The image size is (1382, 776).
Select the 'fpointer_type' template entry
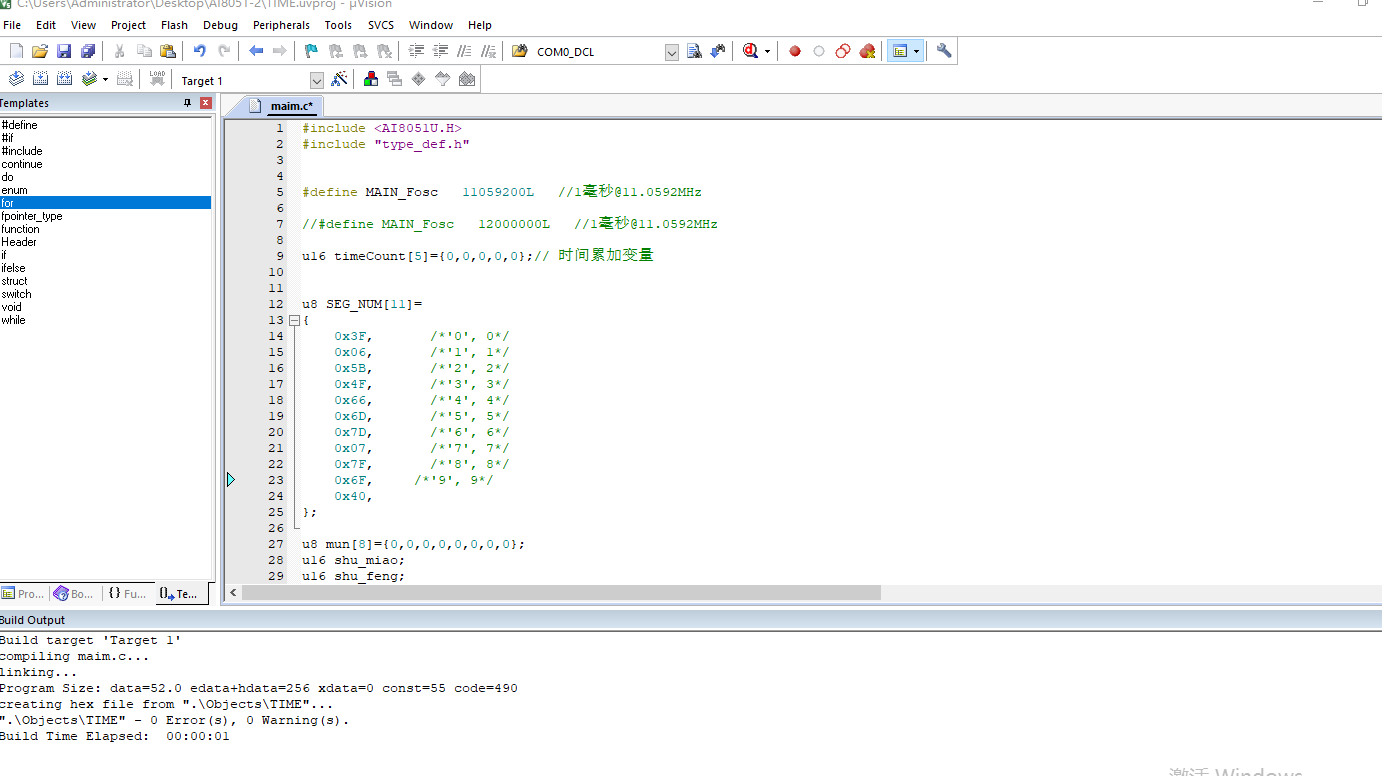[x=31, y=216]
